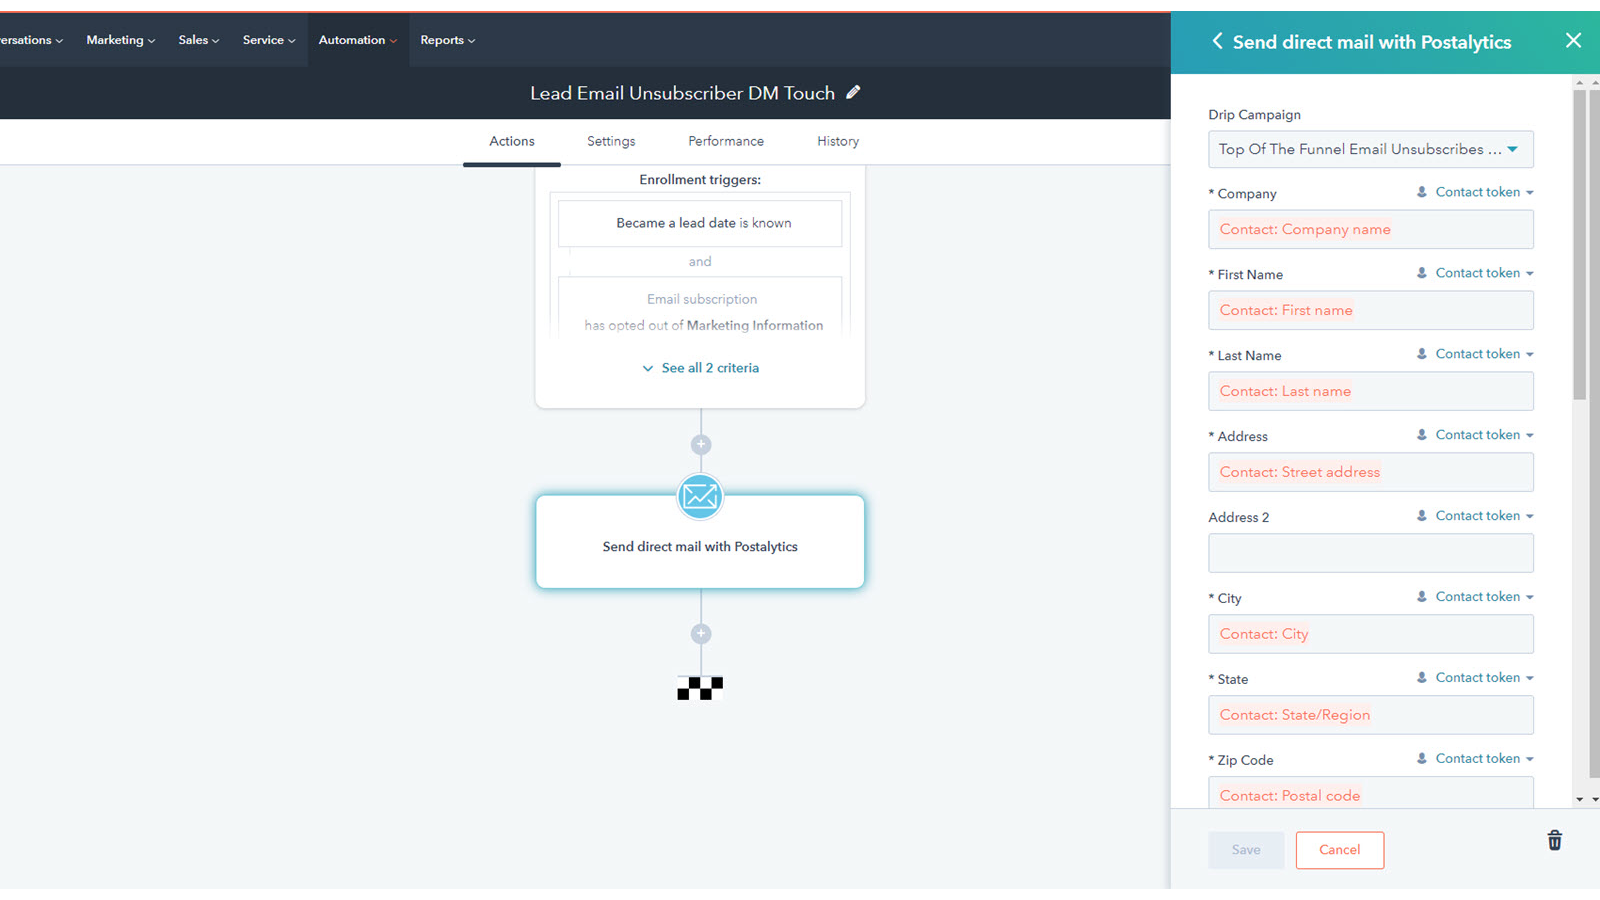Open the Service menu
1600x900 pixels.
pos(268,40)
